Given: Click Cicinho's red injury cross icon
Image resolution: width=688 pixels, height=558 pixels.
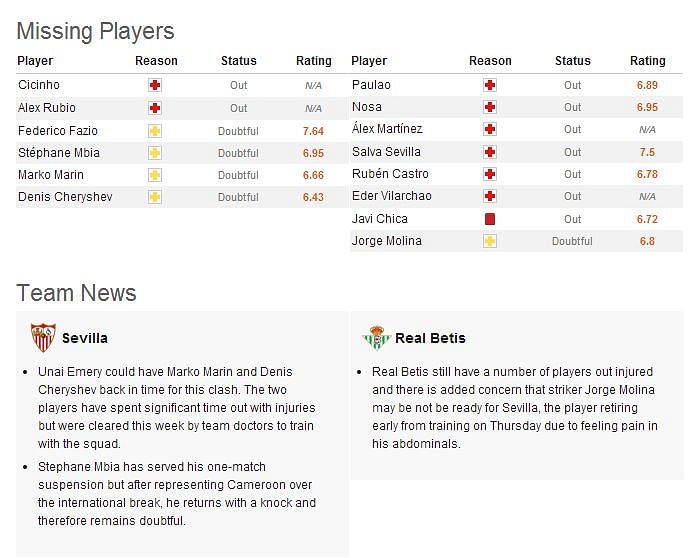Looking at the screenshot, I should coord(155,86).
